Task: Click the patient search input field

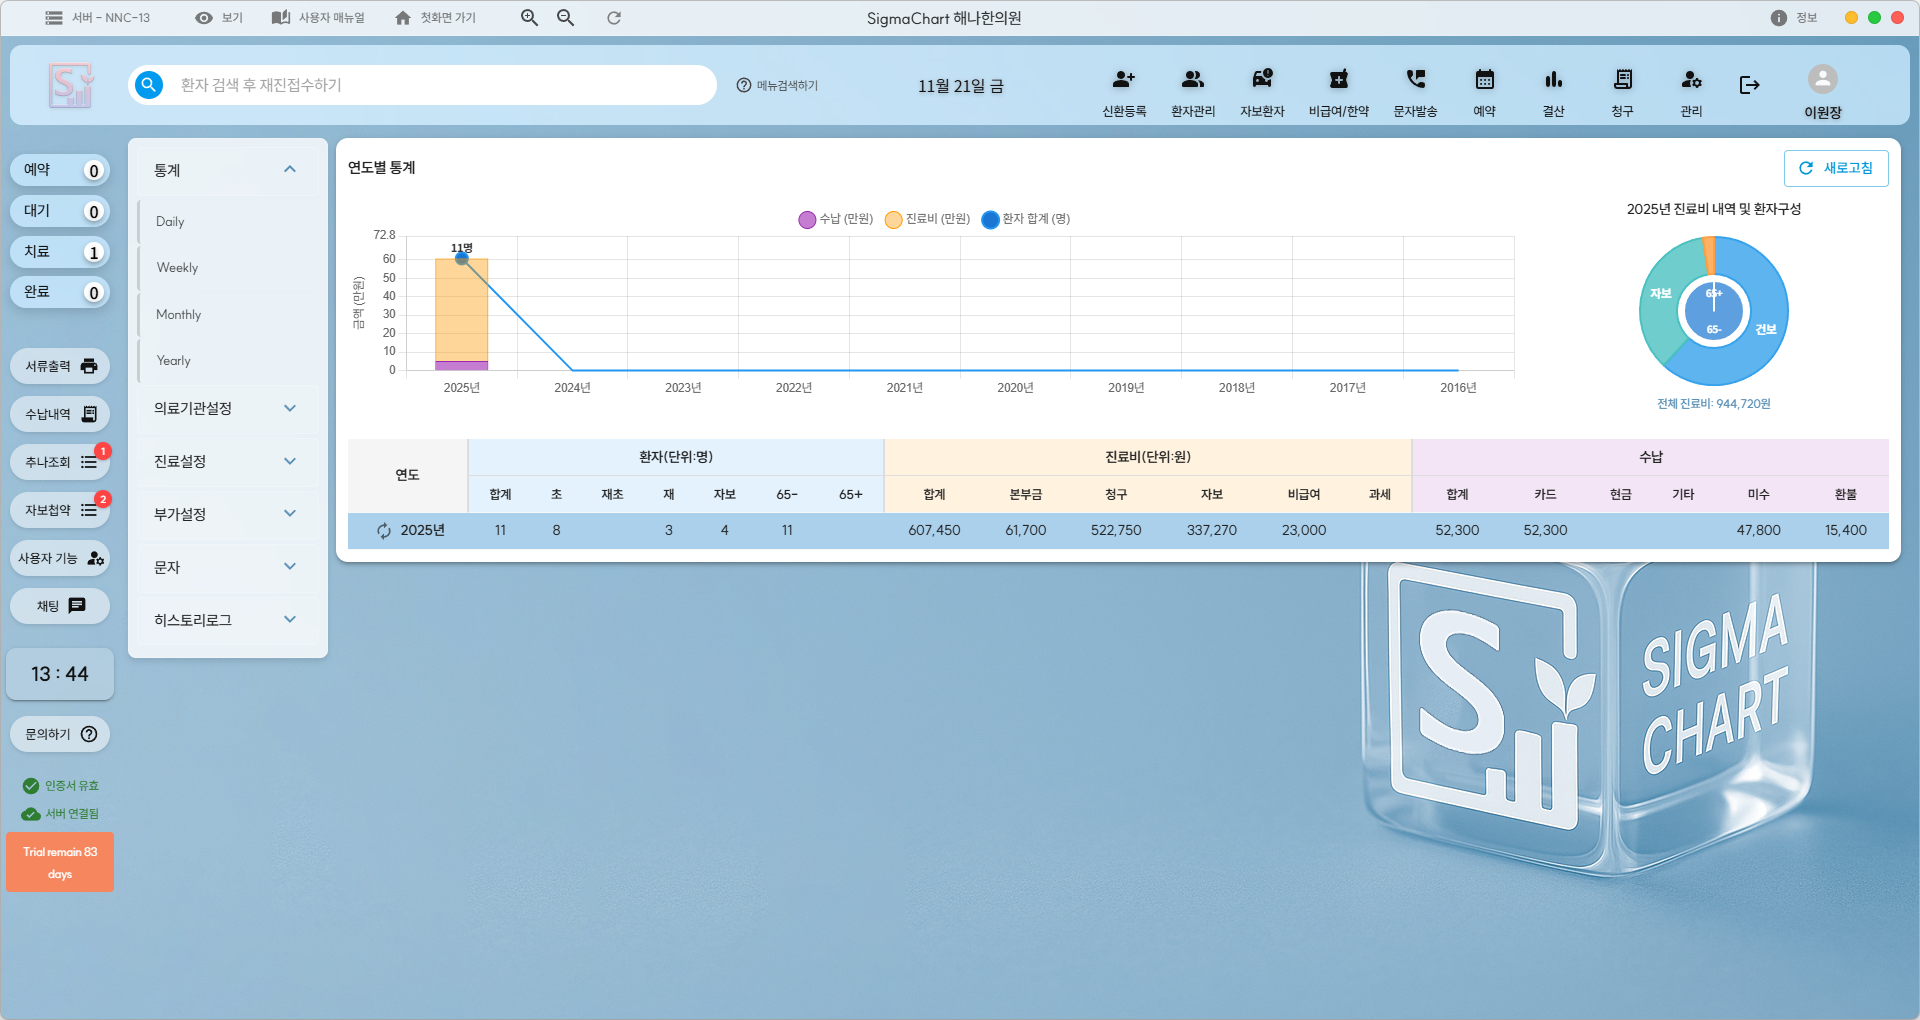Action: click(x=440, y=85)
